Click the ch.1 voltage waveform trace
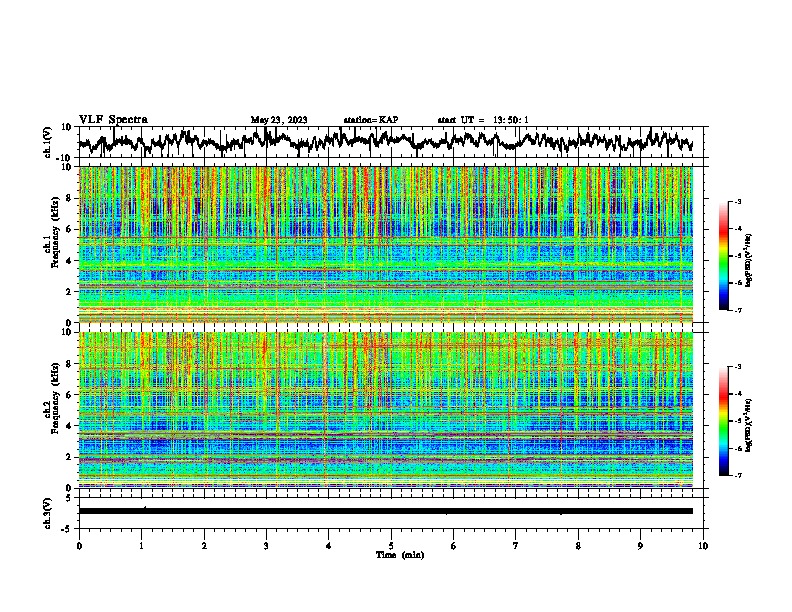792x612 pixels. click(385, 142)
